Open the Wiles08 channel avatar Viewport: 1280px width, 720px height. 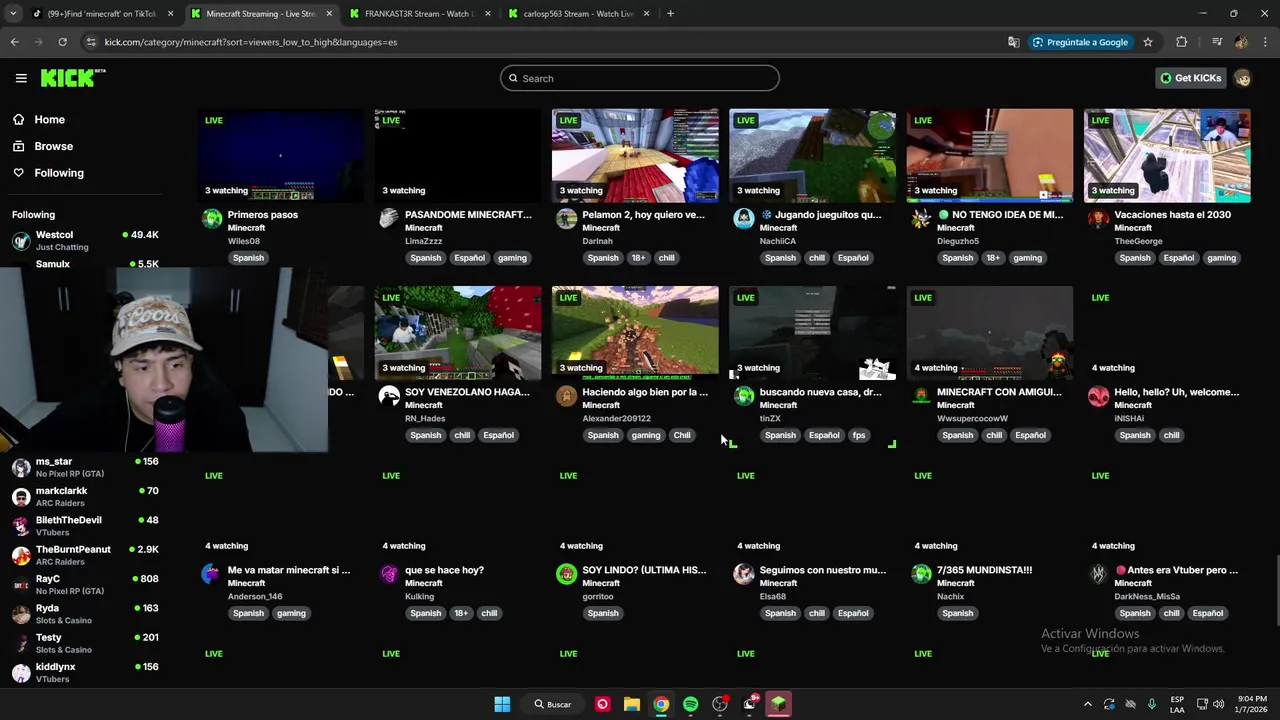point(212,219)
